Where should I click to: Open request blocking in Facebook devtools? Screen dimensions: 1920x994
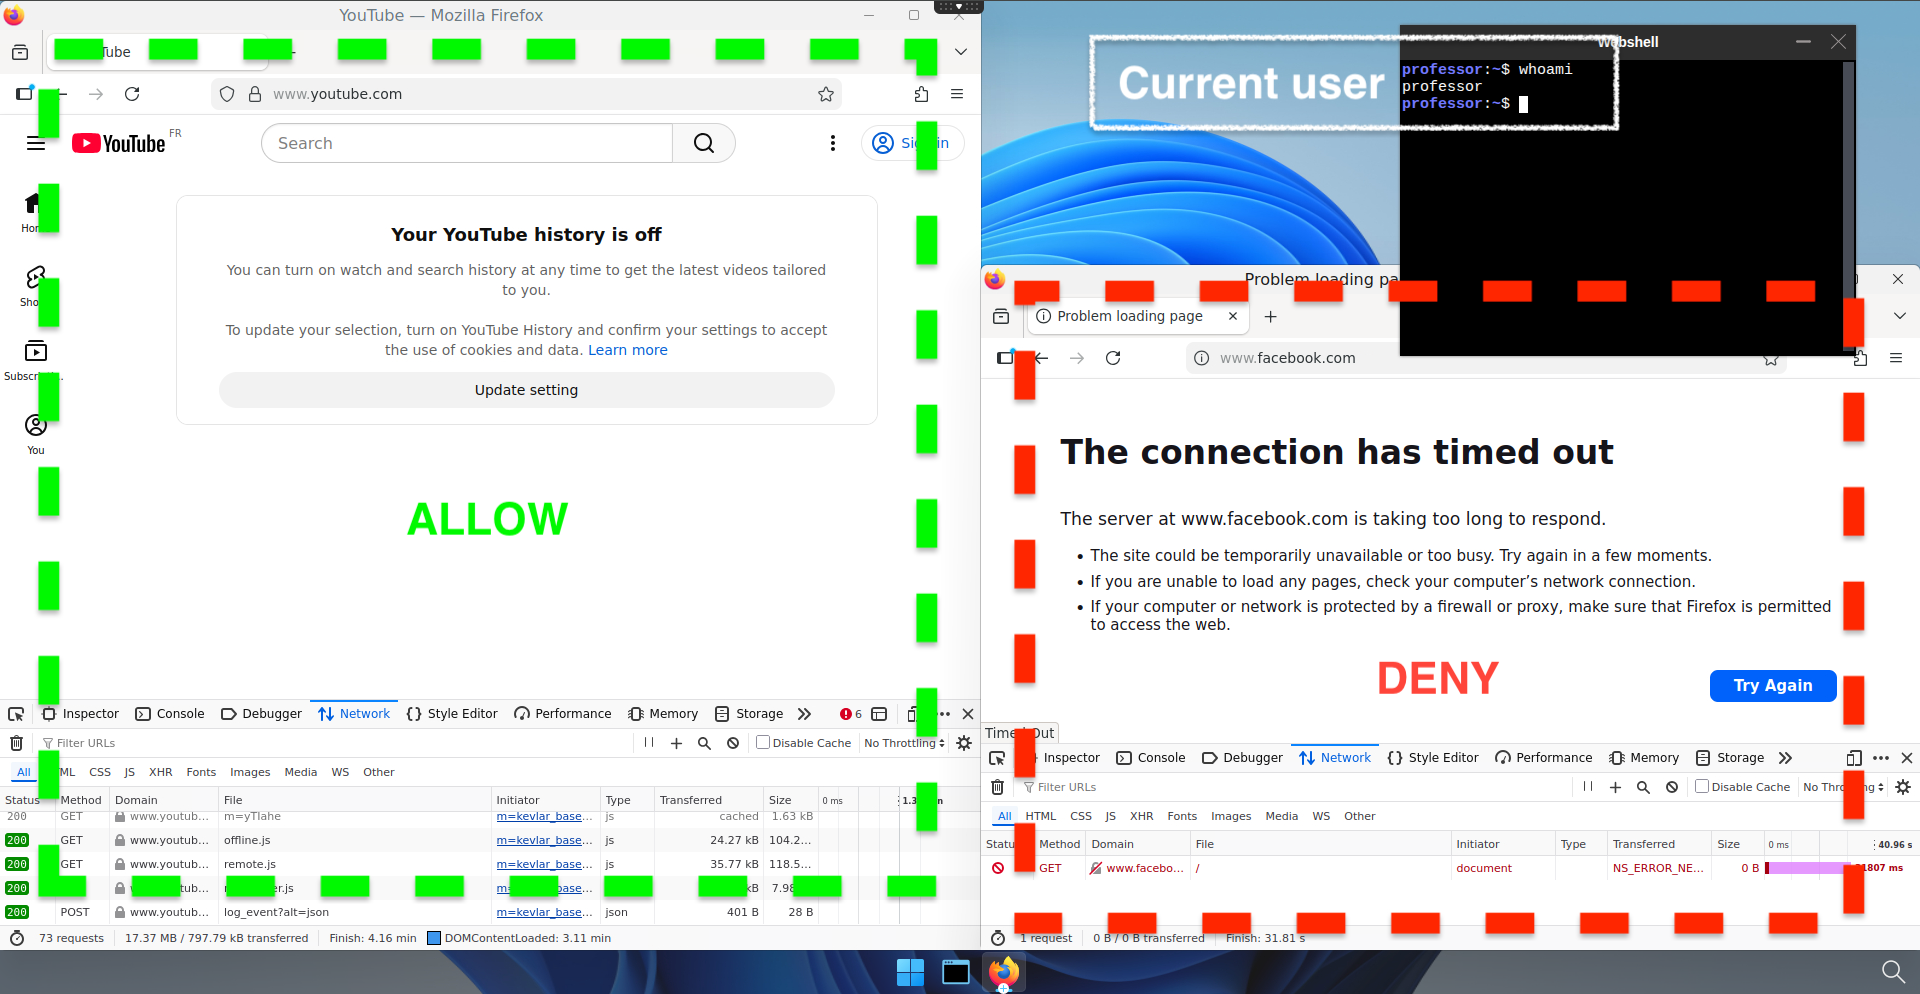click(x=1672, y=787)
